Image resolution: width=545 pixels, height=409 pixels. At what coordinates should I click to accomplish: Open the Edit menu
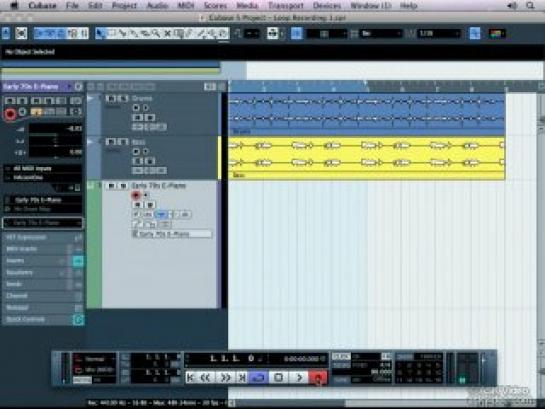[95, 6]
